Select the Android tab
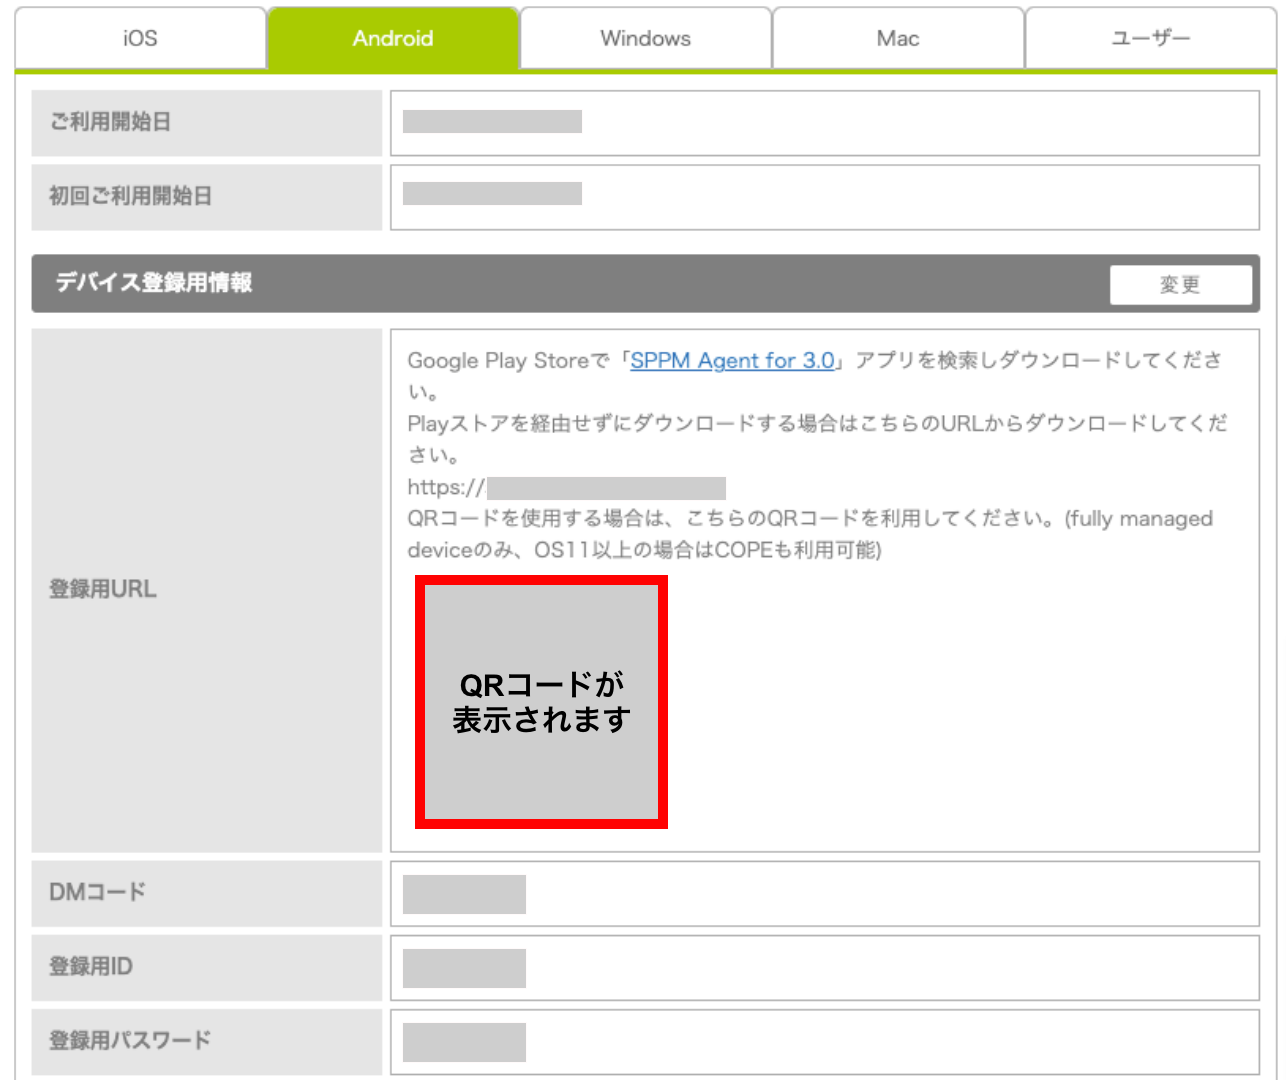The height and width of the screenshot is (1080, 1286). (x=393, y=39)
